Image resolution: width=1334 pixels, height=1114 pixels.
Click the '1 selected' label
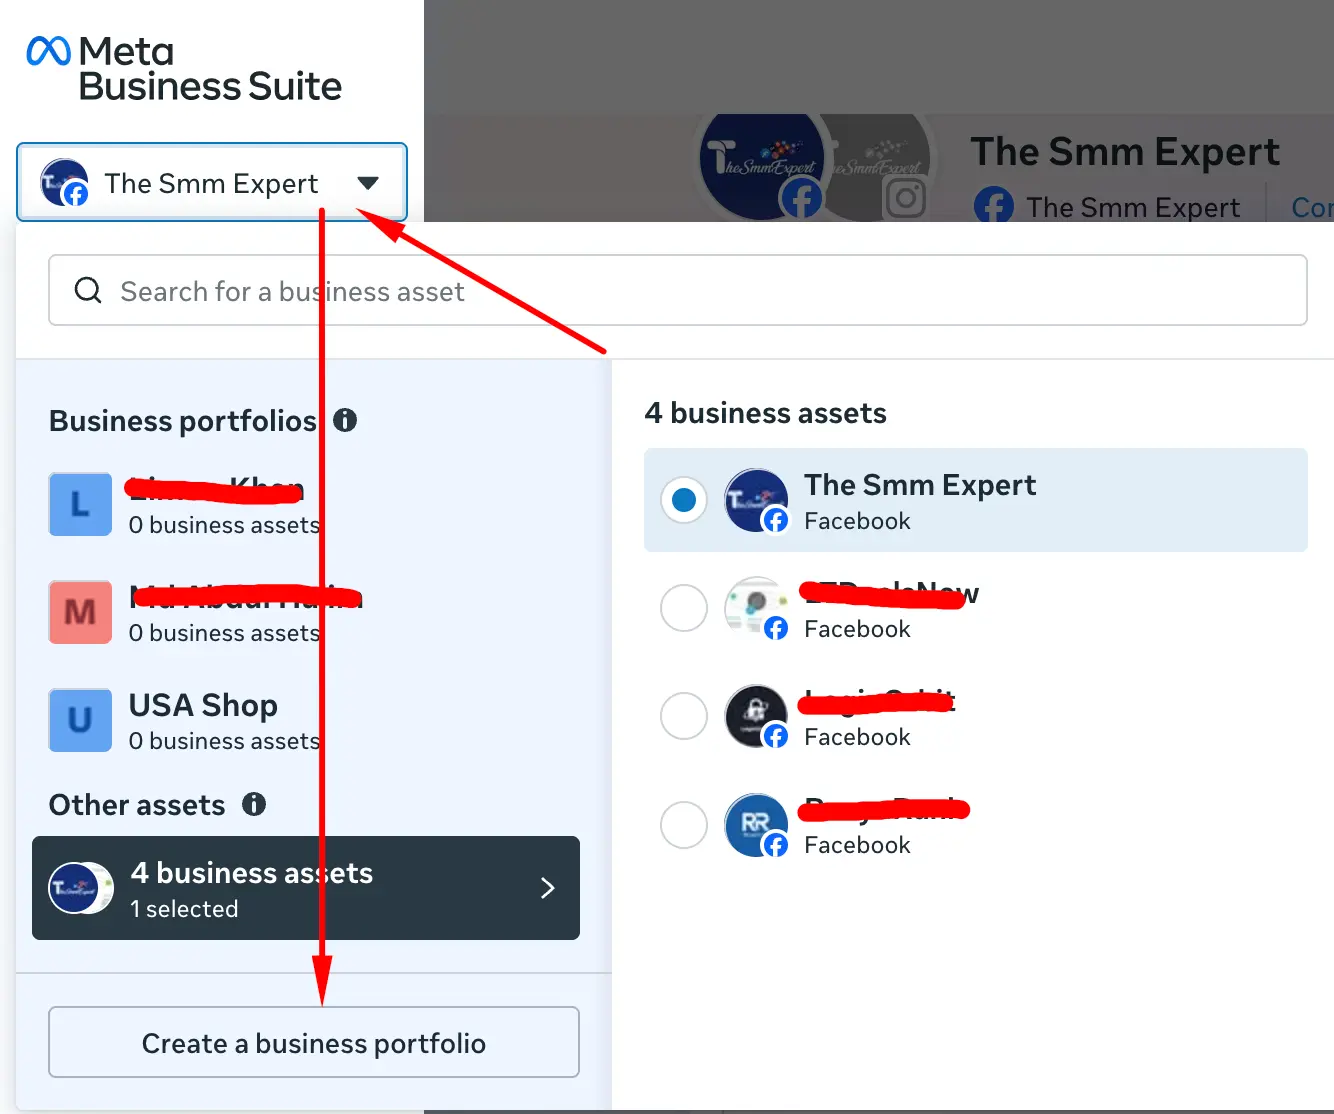click(x=185, y=909)
